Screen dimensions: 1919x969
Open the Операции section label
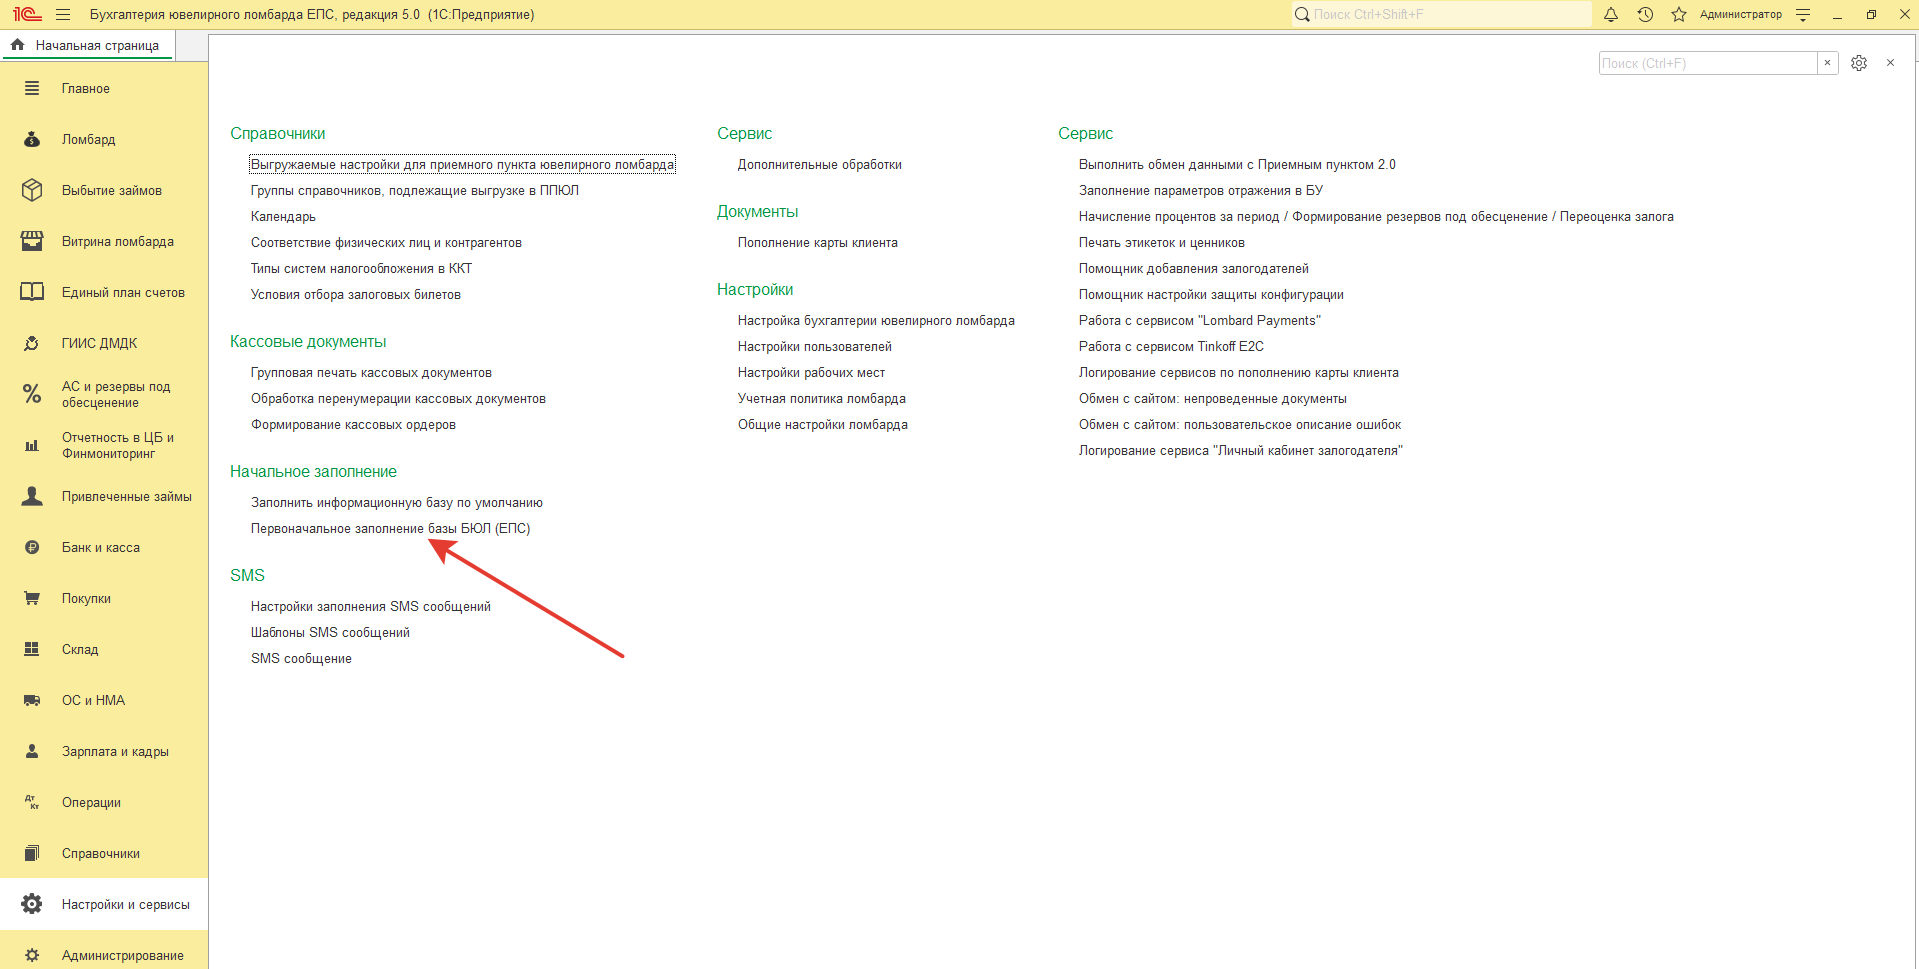tap(91, 803)
